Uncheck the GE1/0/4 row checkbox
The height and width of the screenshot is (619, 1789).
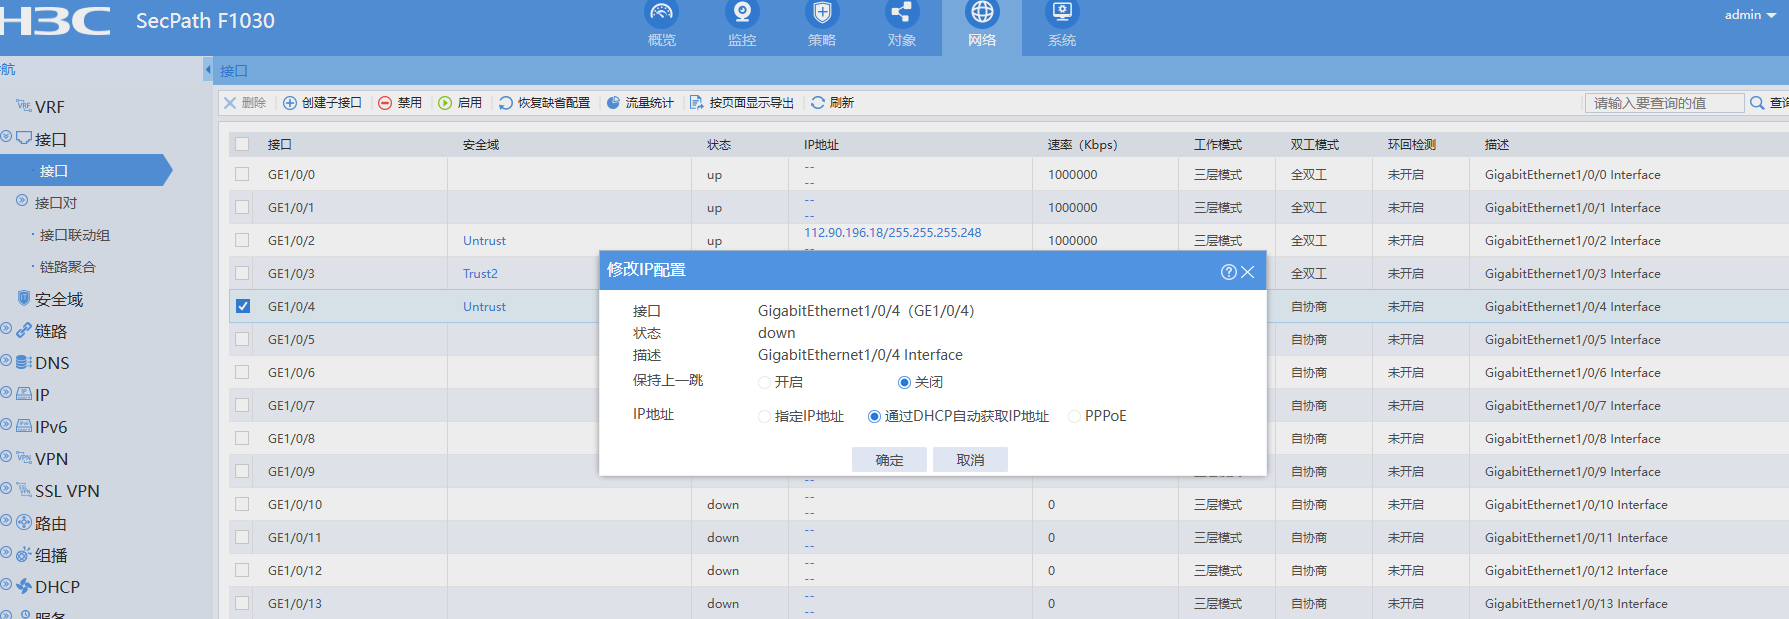click(x=243, y=306)
